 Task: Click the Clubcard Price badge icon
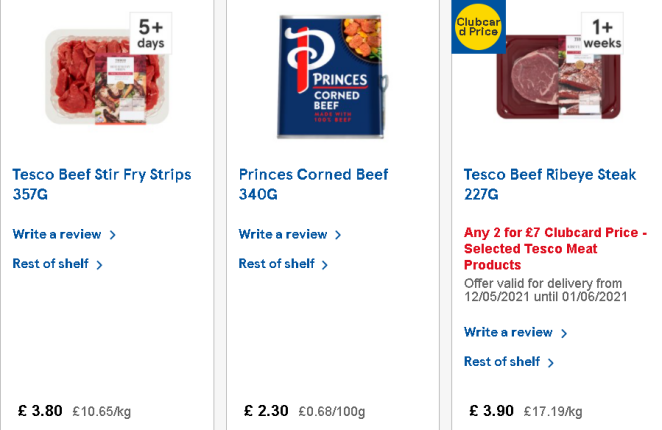coord(478,27)
